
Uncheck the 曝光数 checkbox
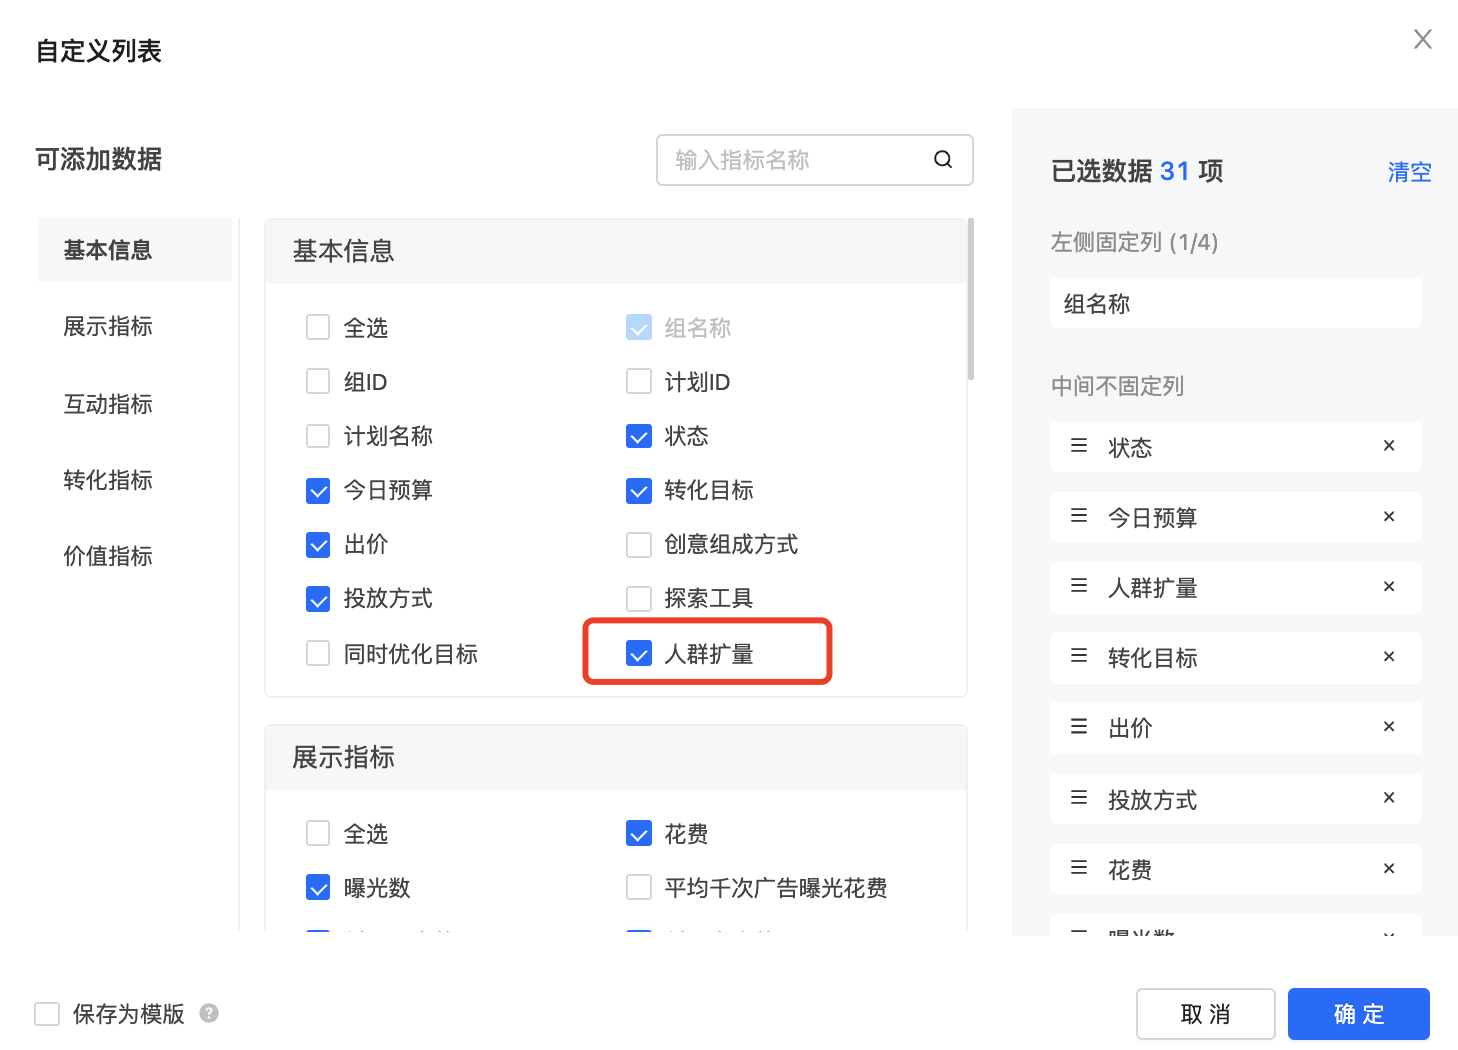point(318,887)
